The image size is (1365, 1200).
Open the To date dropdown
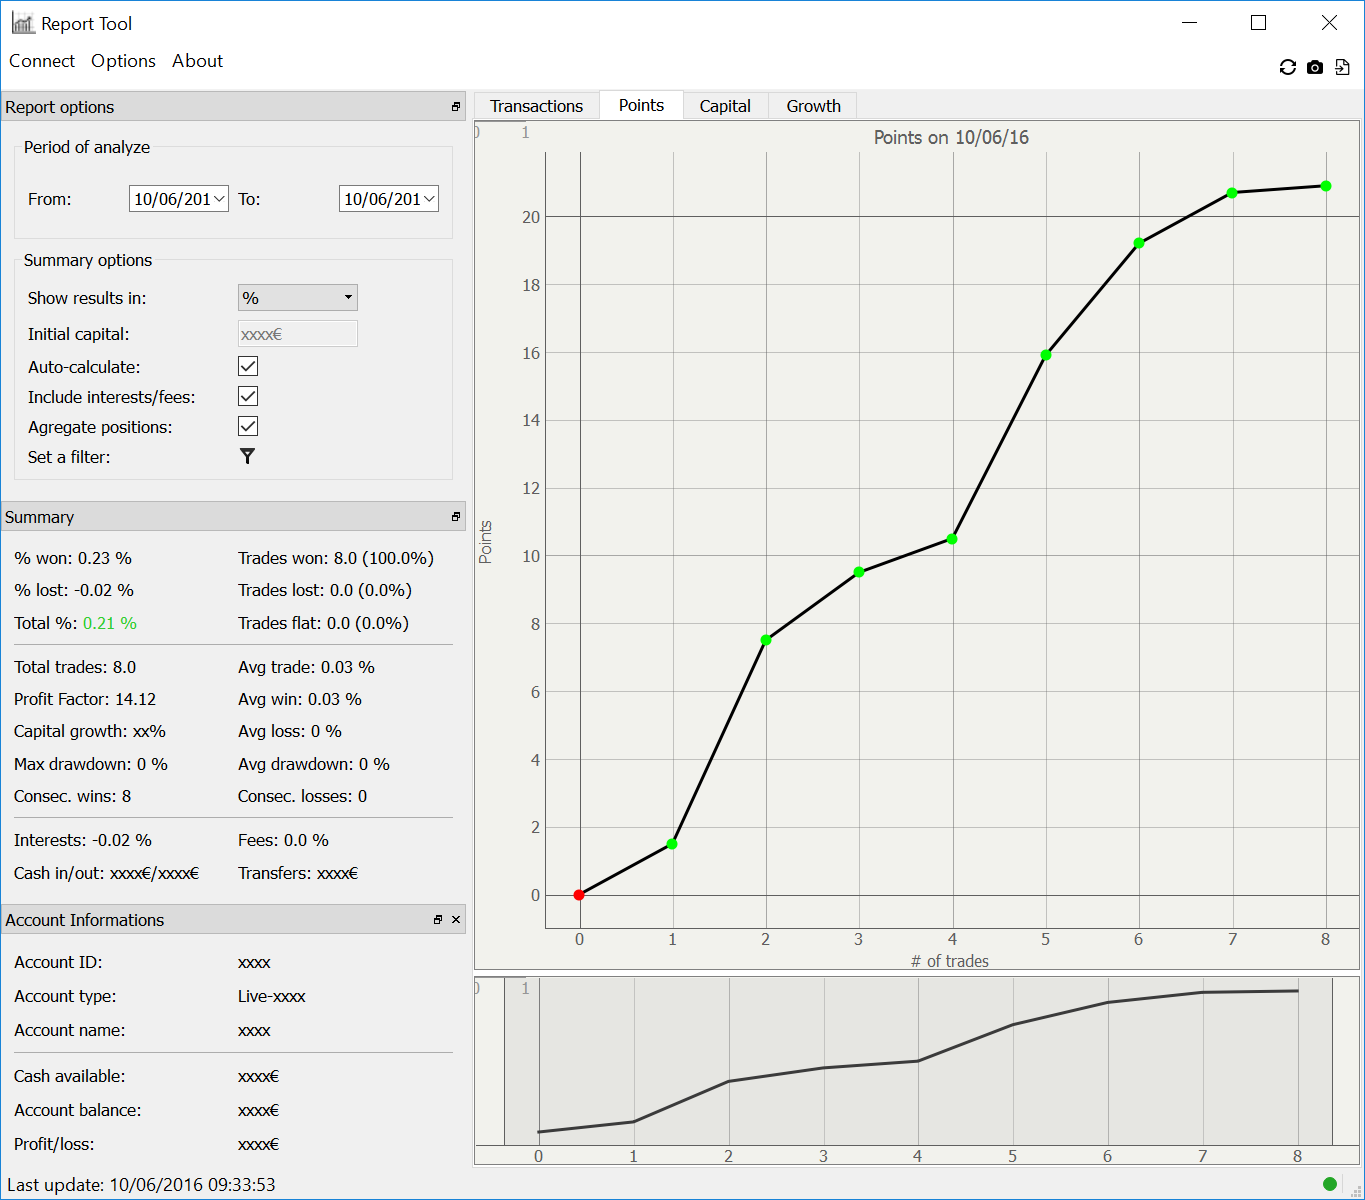[x=429, y=199]
